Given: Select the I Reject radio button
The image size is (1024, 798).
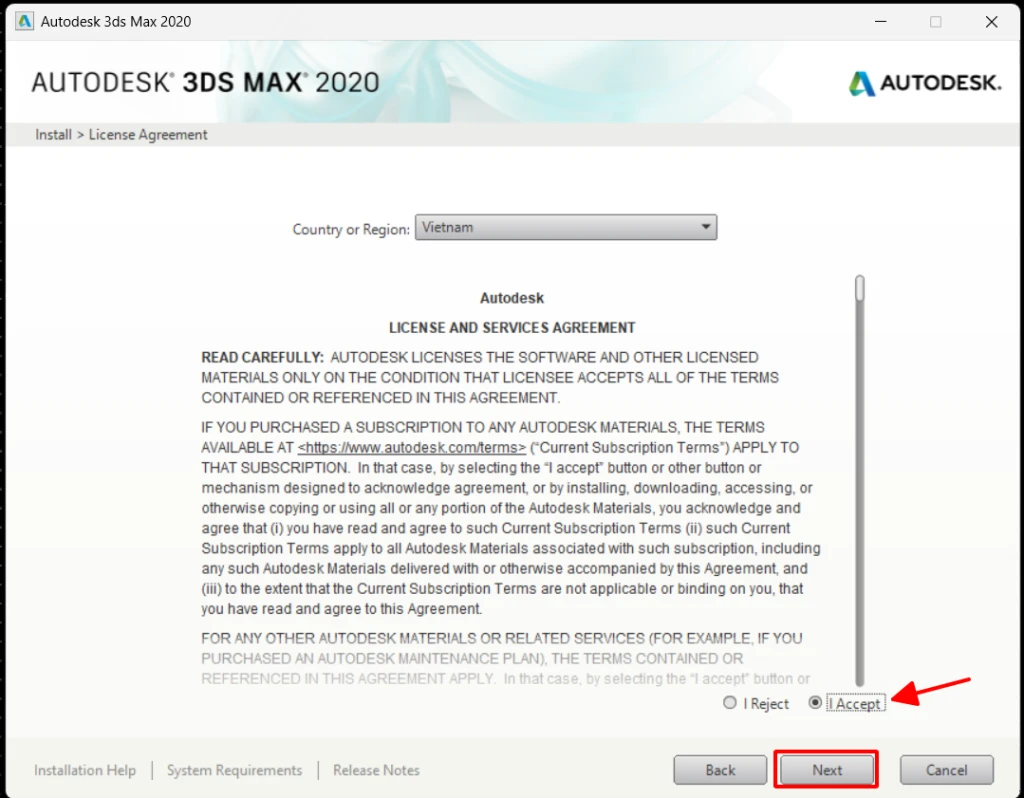Looking at the screenshot, I should [730, 703].
